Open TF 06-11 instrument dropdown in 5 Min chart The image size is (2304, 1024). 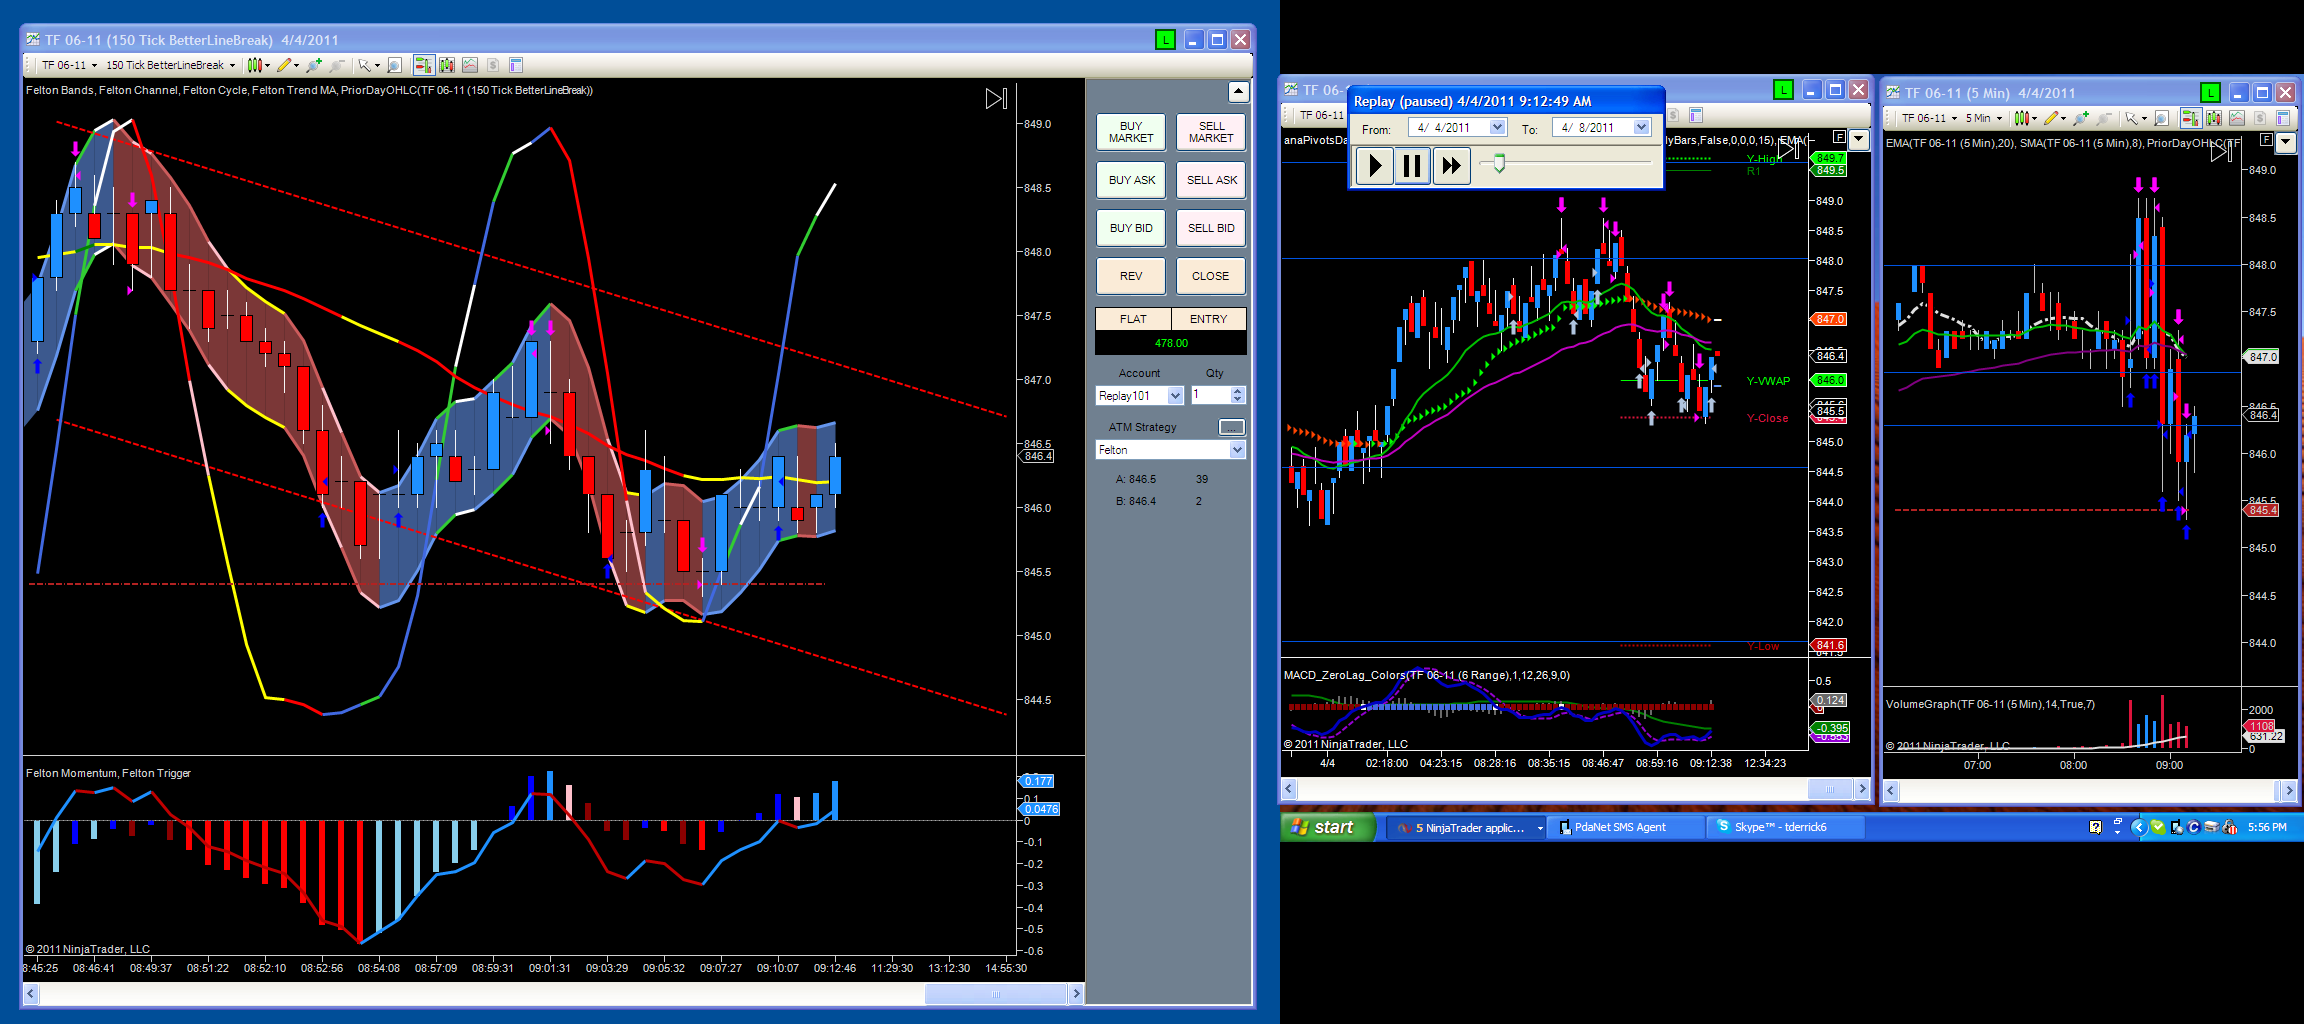1929,118
